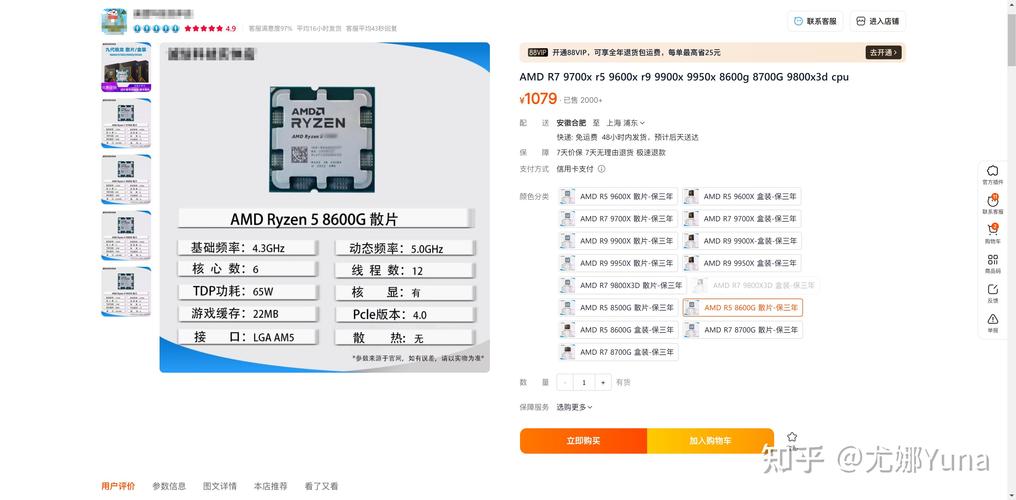
Task: Click the store rating 4.9 stars
Action: point(210,28)
